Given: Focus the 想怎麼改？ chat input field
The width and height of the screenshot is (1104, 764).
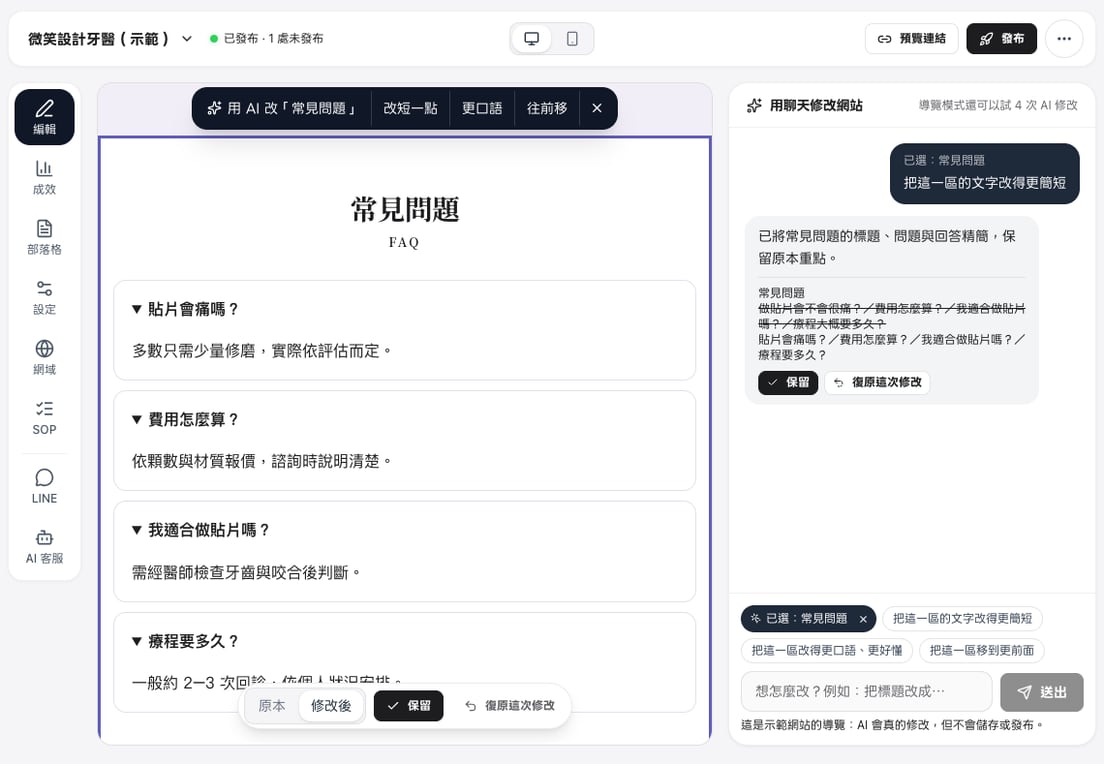Looking at the screenshot, I should click(x=866, y=691).
